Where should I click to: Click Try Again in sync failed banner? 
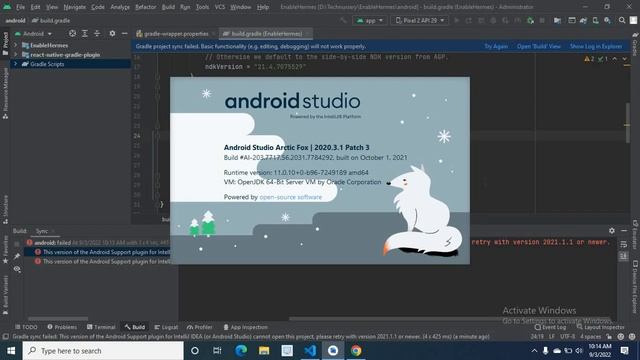click(x=496, y=47)
